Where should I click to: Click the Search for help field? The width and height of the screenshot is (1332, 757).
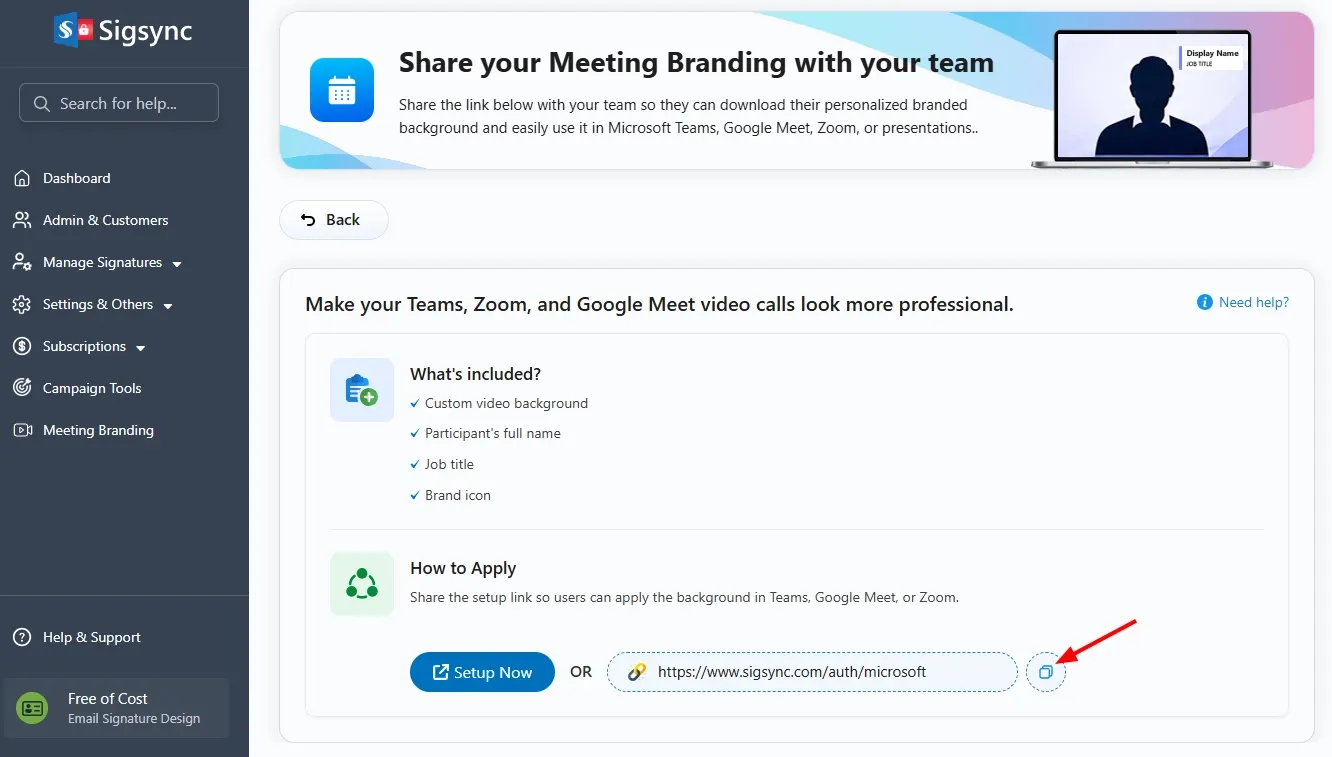click(119, 103)
